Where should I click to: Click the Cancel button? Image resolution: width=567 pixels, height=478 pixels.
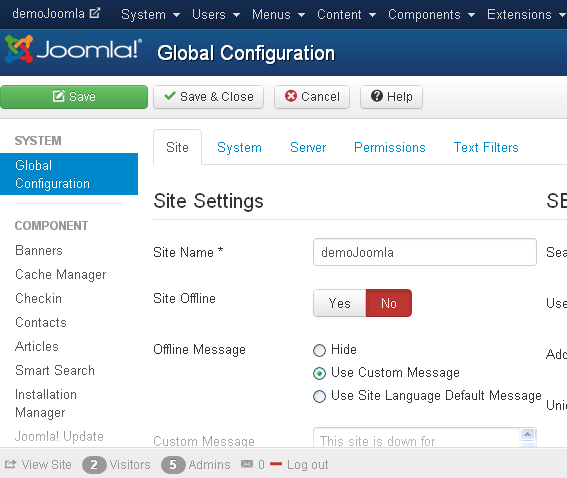312,97
